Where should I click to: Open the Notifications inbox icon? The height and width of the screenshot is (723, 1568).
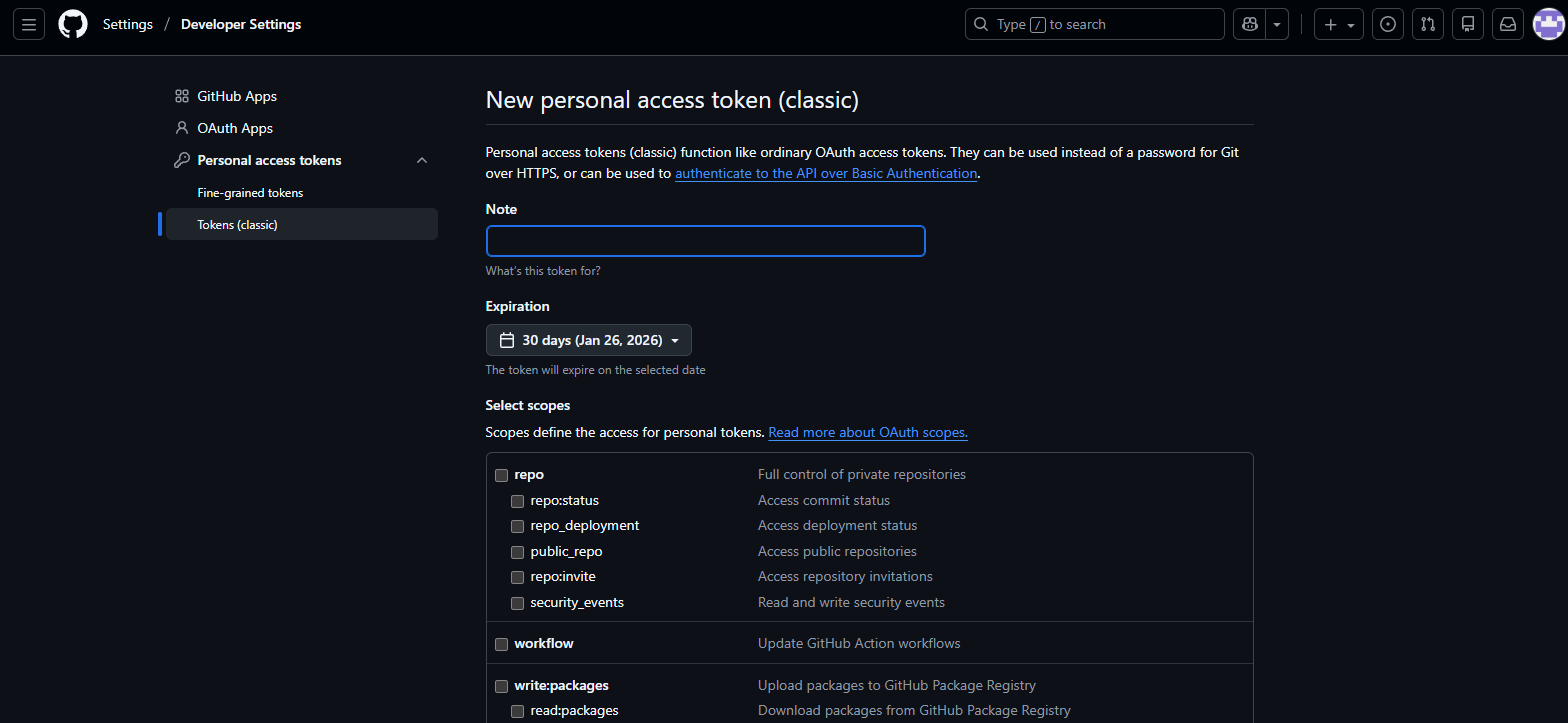[1508, 24]
